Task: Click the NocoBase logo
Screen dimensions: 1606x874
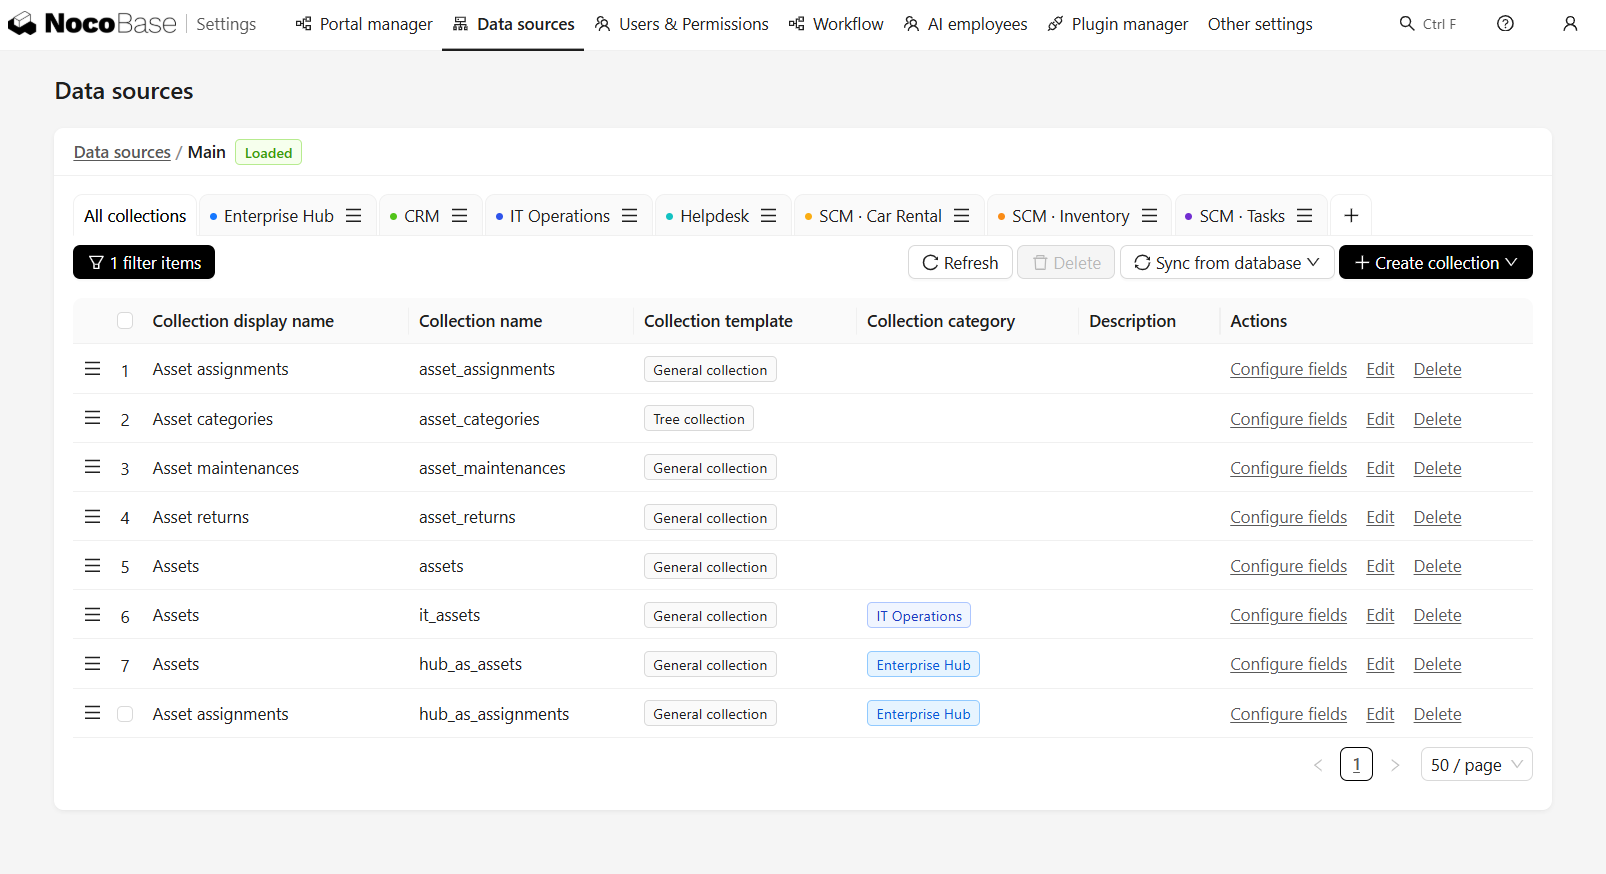Action: pos(92,24)
